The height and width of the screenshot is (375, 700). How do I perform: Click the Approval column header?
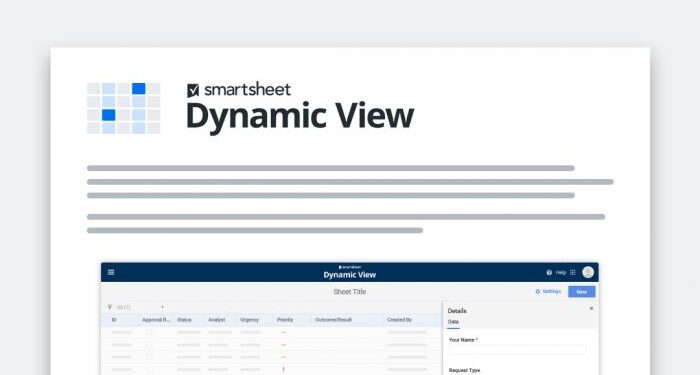[156, 320]
